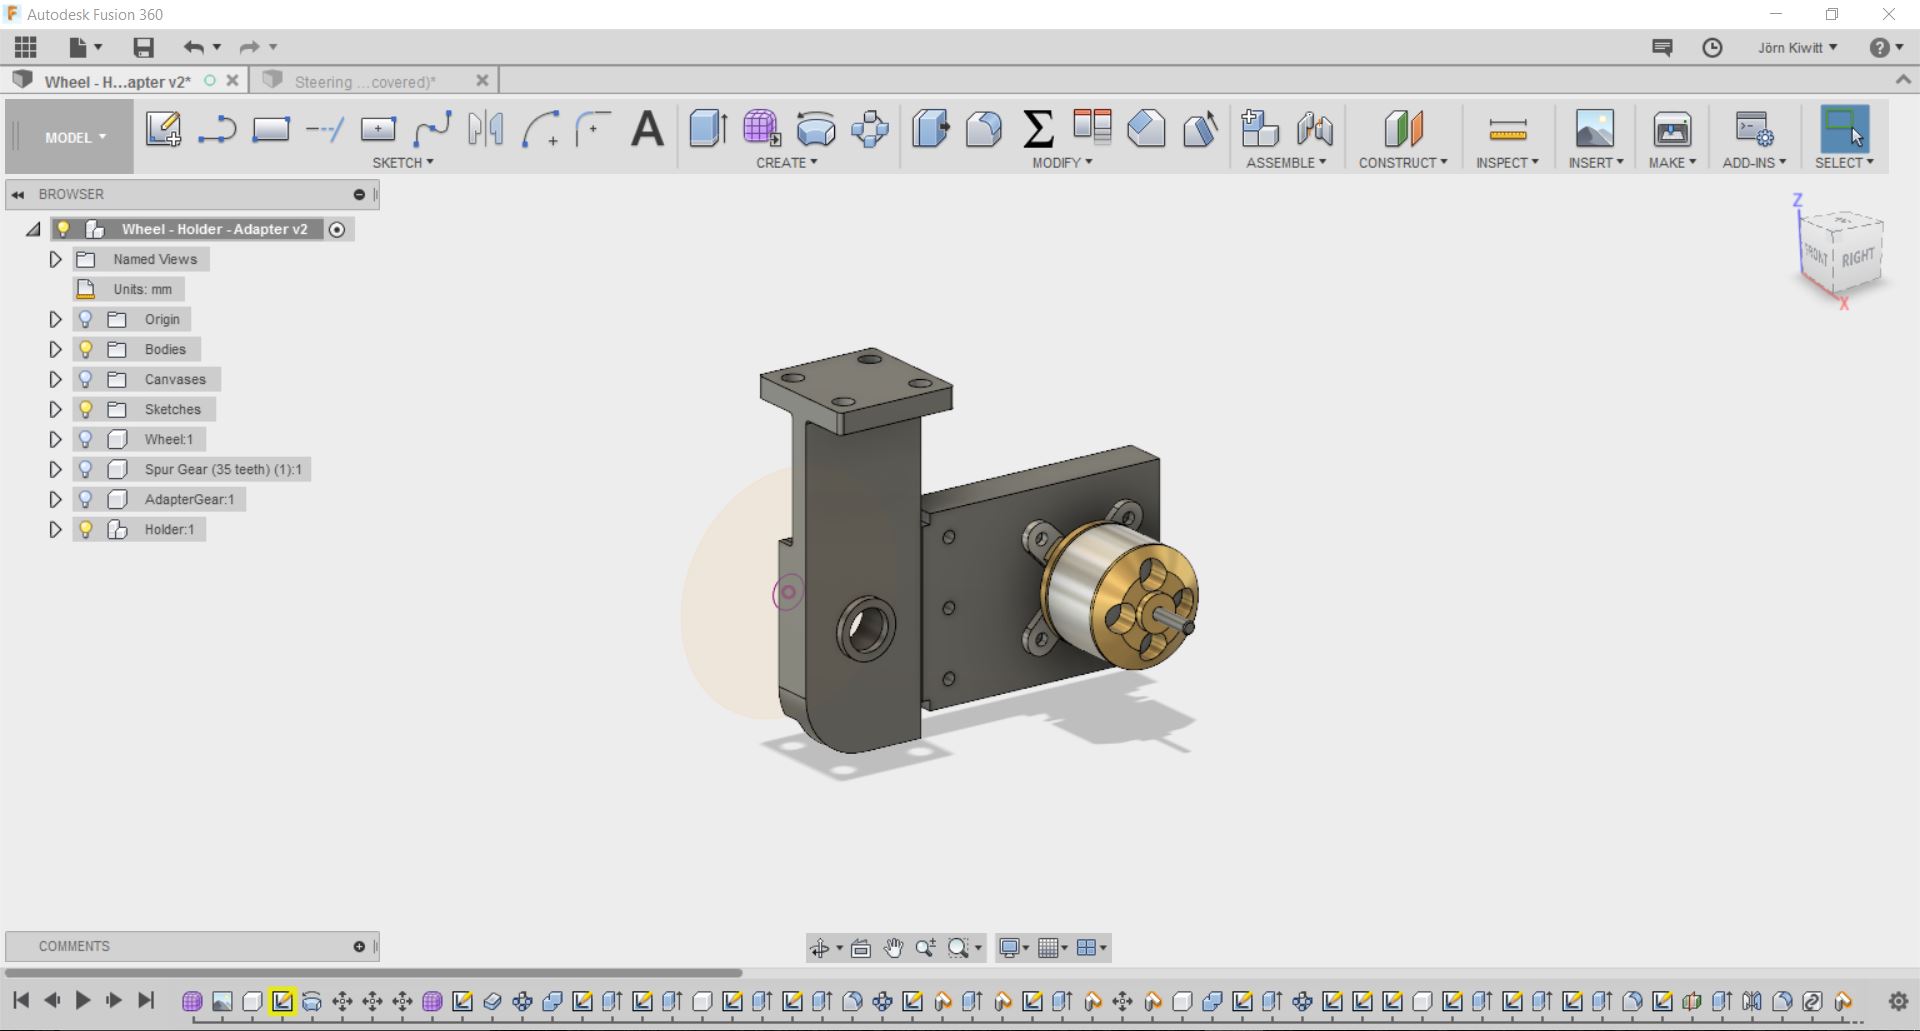This screenshot has height=1031, width=1920.
Task: Open Change Parameters sigma icon
Action: 1038,129
